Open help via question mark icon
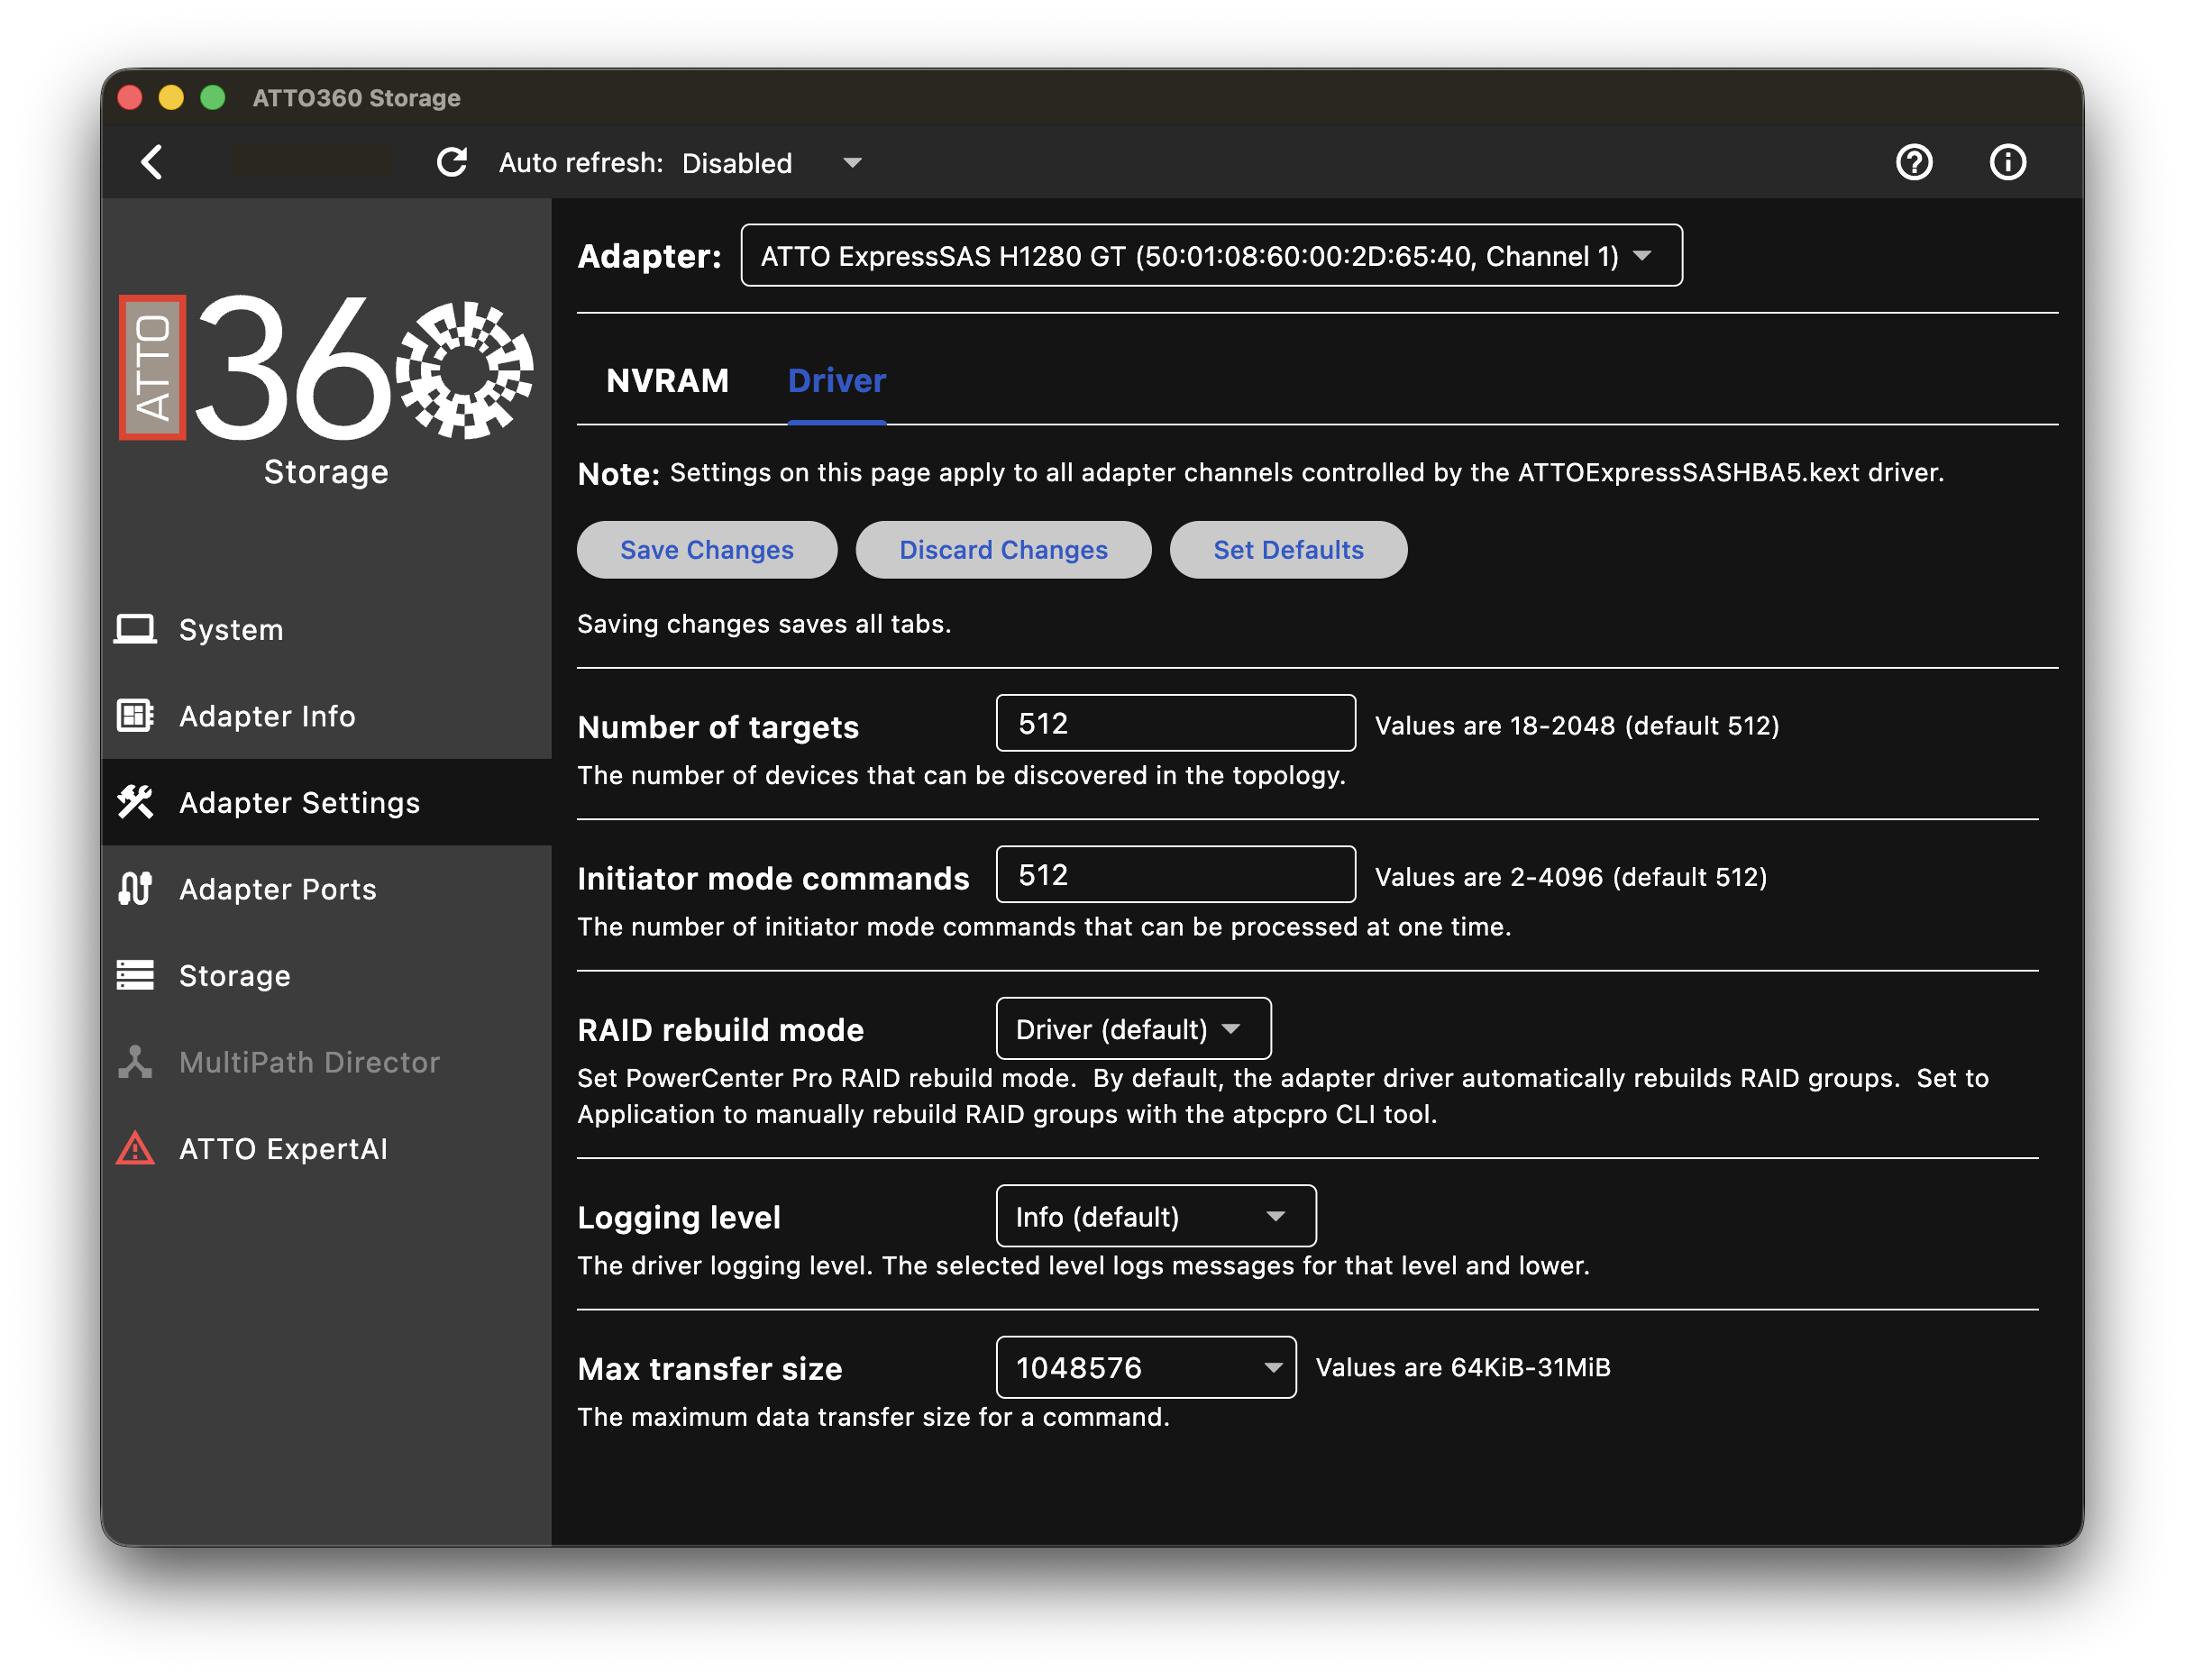Screen dimensions: 2185x1680 tap(1913, 162)
